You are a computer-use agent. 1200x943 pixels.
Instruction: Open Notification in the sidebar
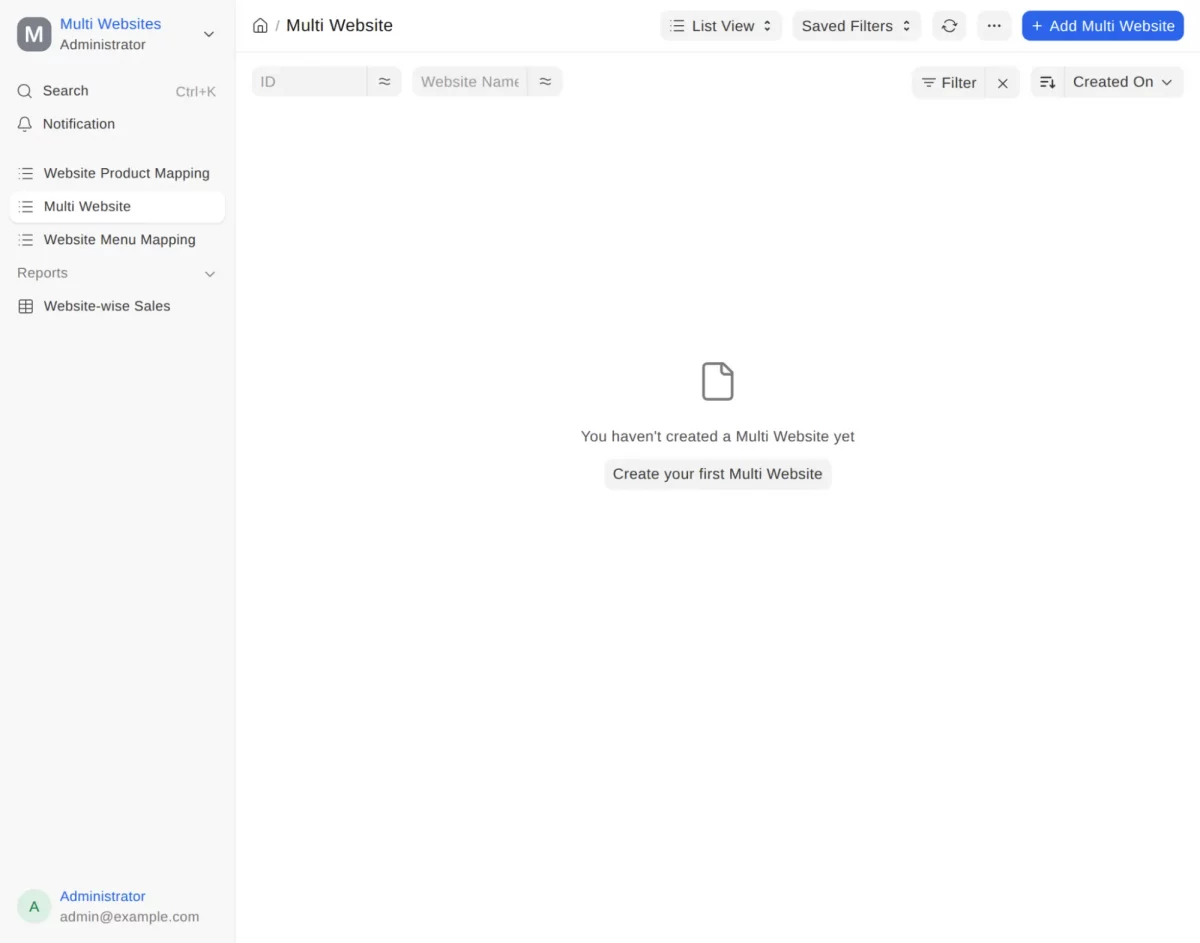pos(117,124)
